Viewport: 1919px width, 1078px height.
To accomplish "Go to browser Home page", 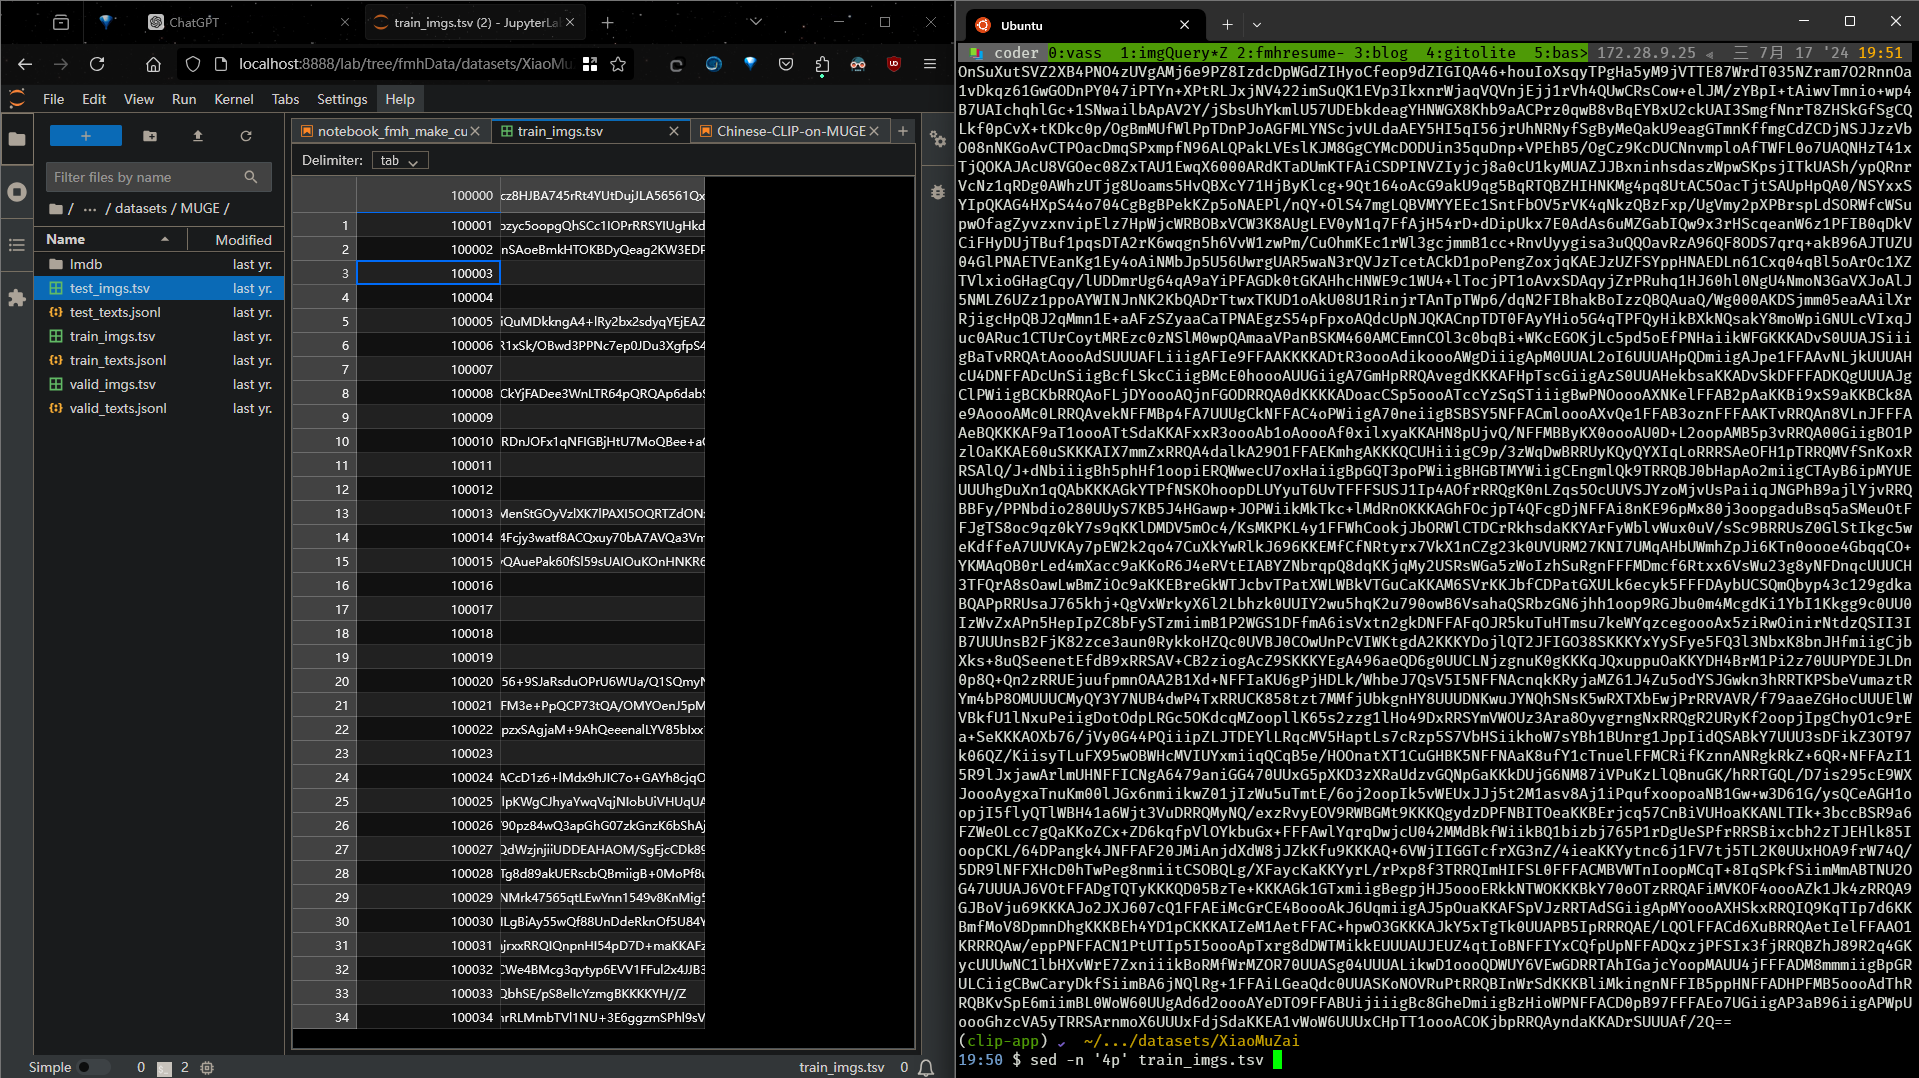I will pos(153,64).
